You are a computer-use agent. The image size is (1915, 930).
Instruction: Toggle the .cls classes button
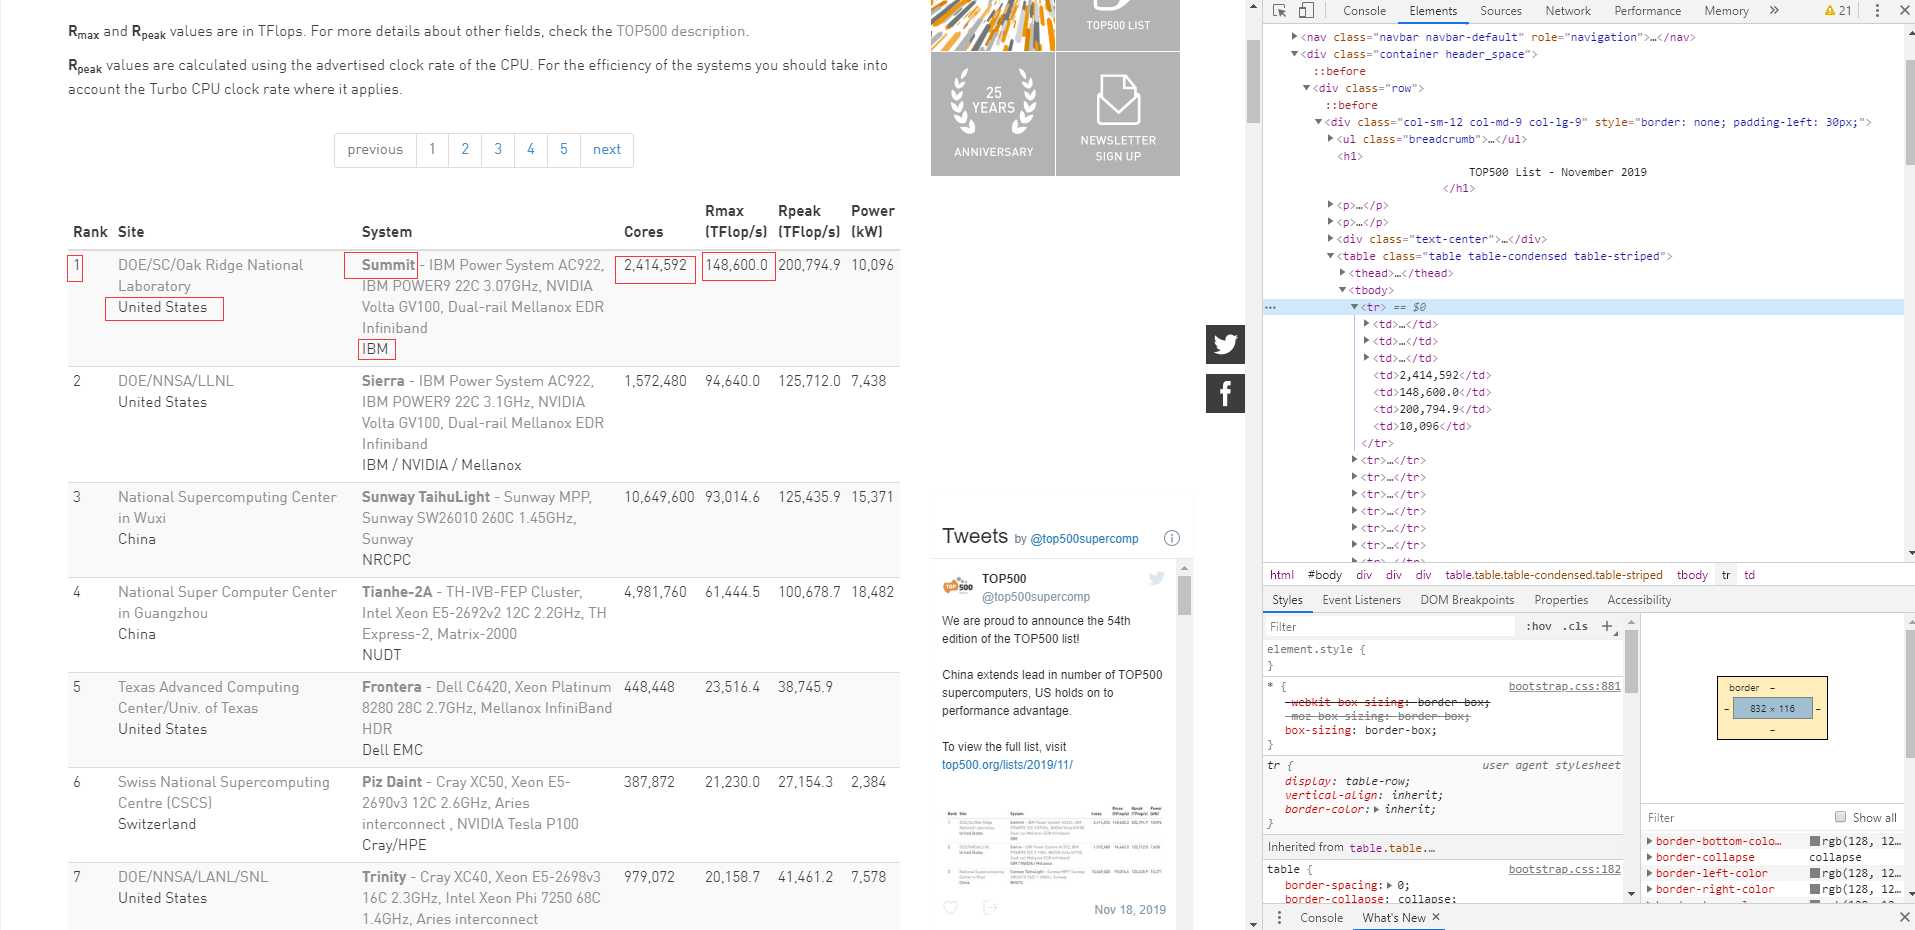coord(1575,626)
